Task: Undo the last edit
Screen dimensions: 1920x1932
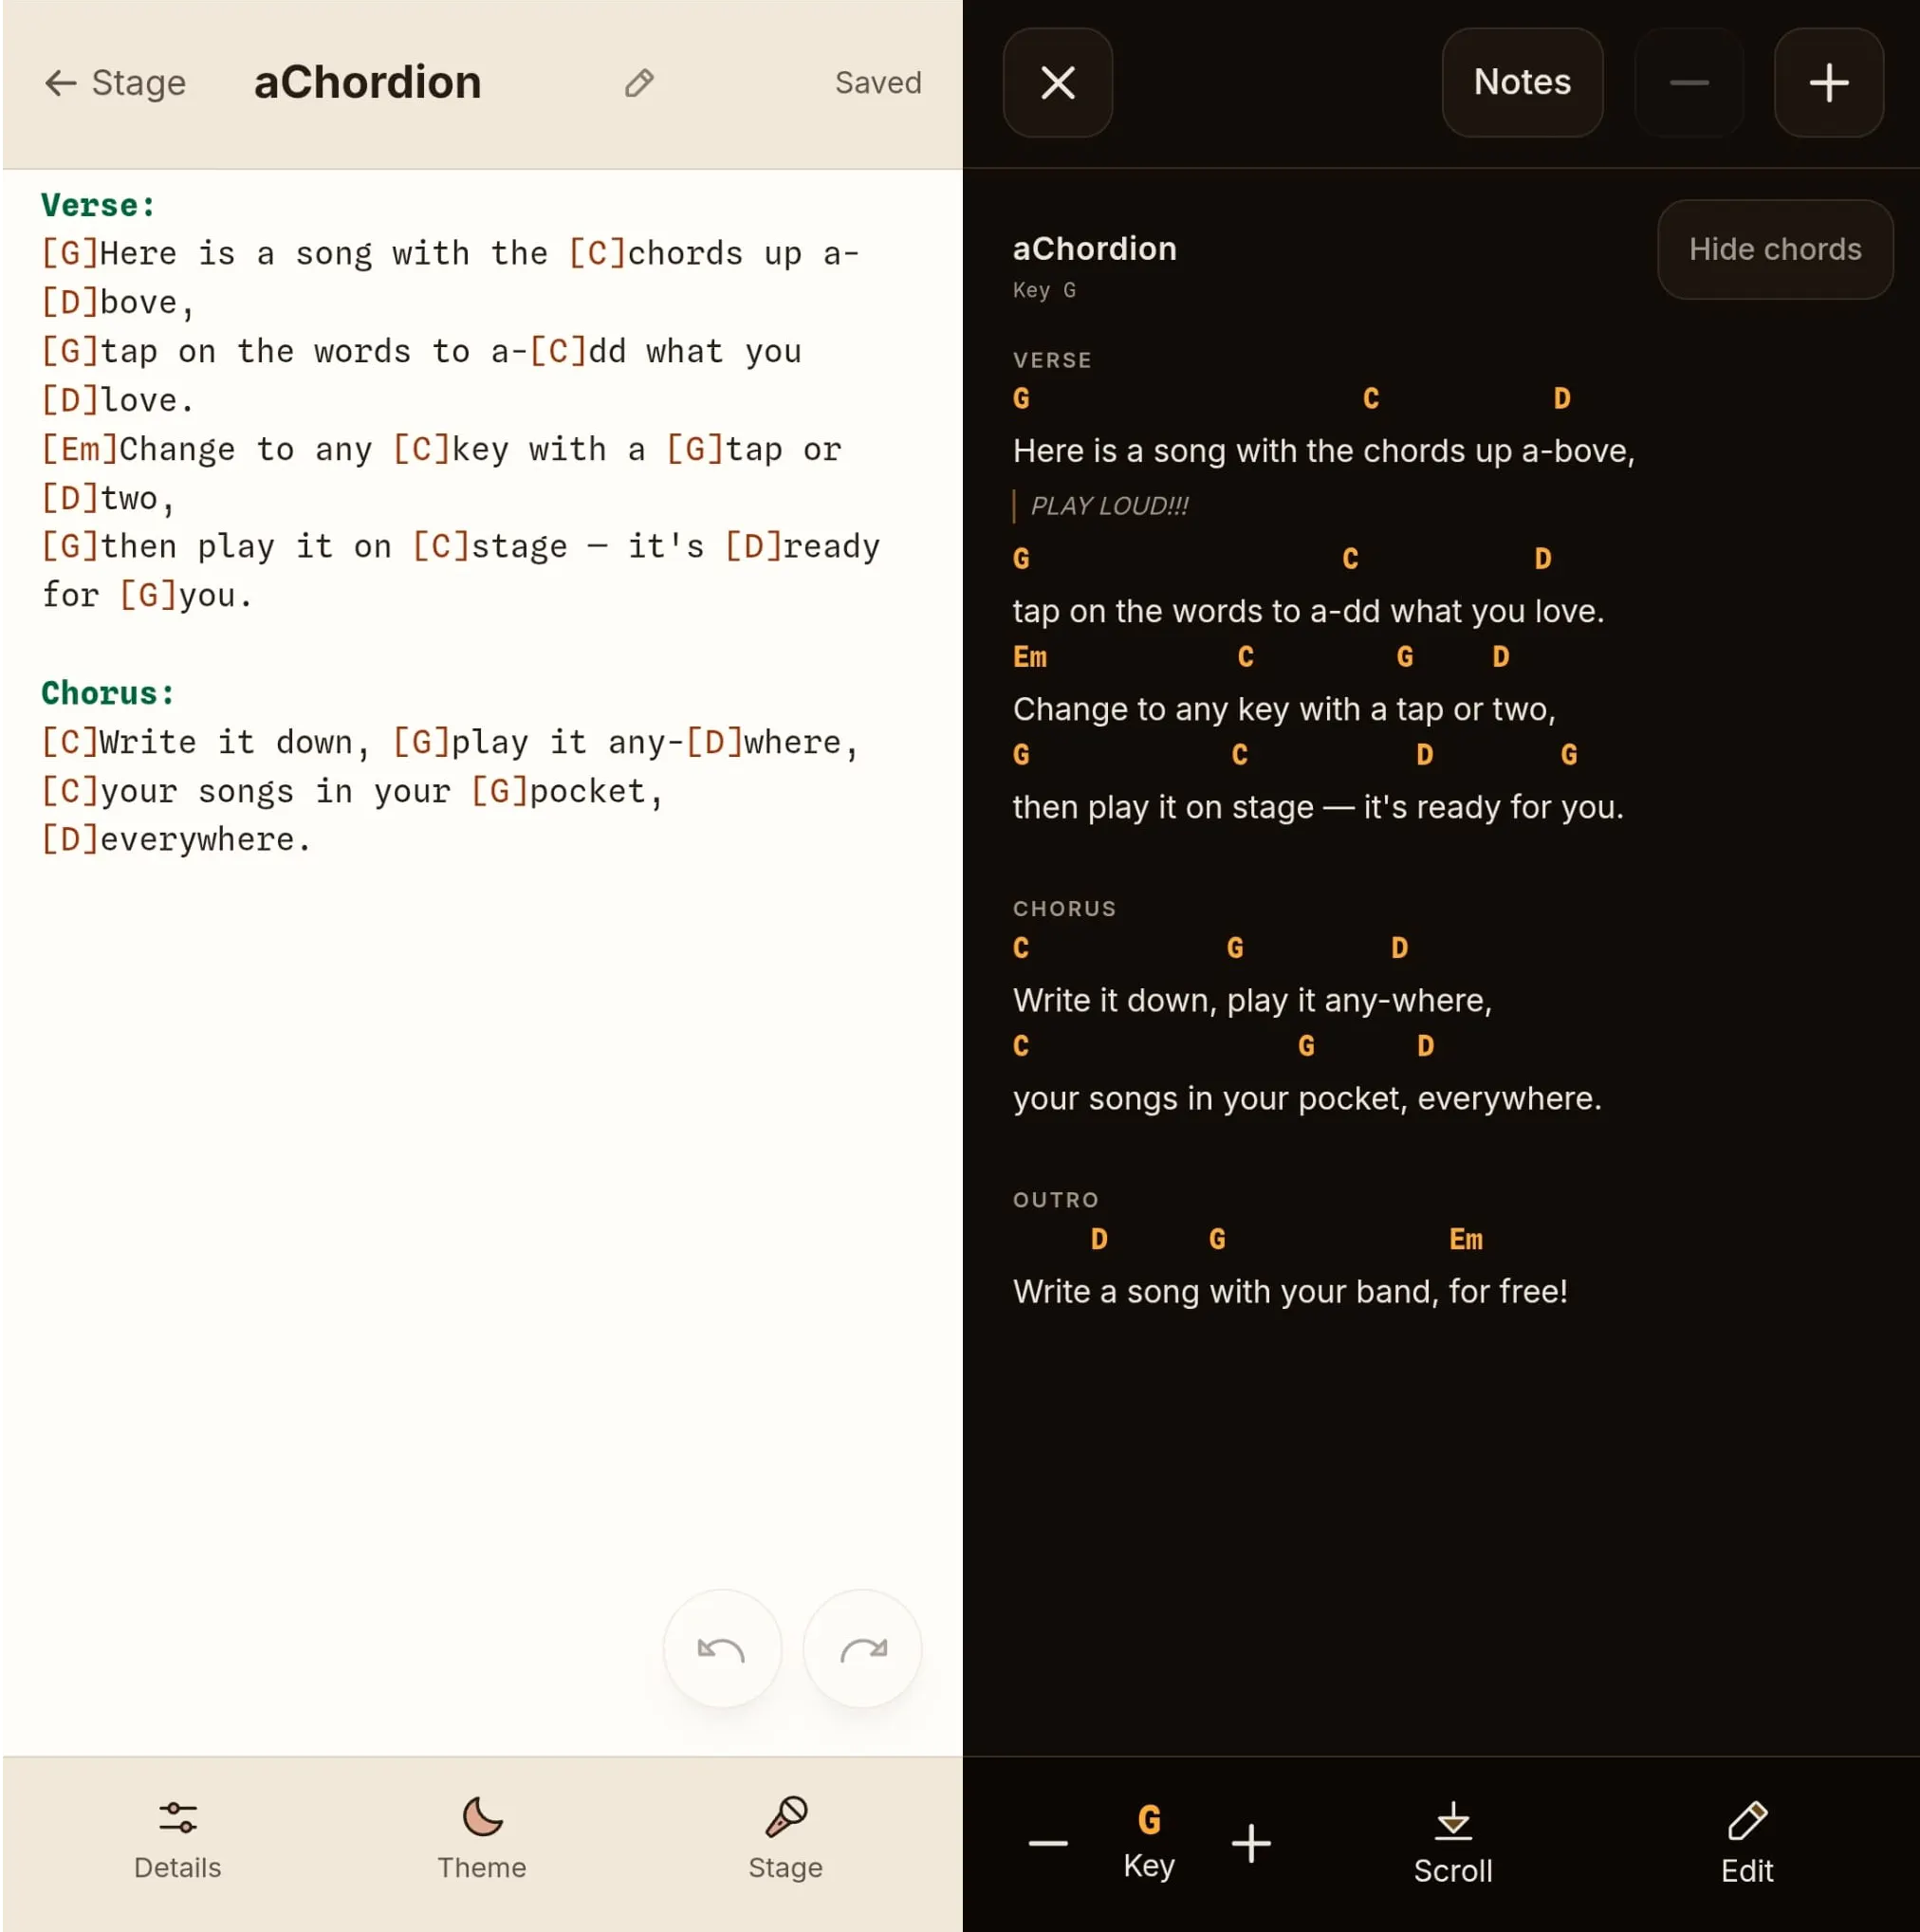Action: click(x=722, y=1649)
